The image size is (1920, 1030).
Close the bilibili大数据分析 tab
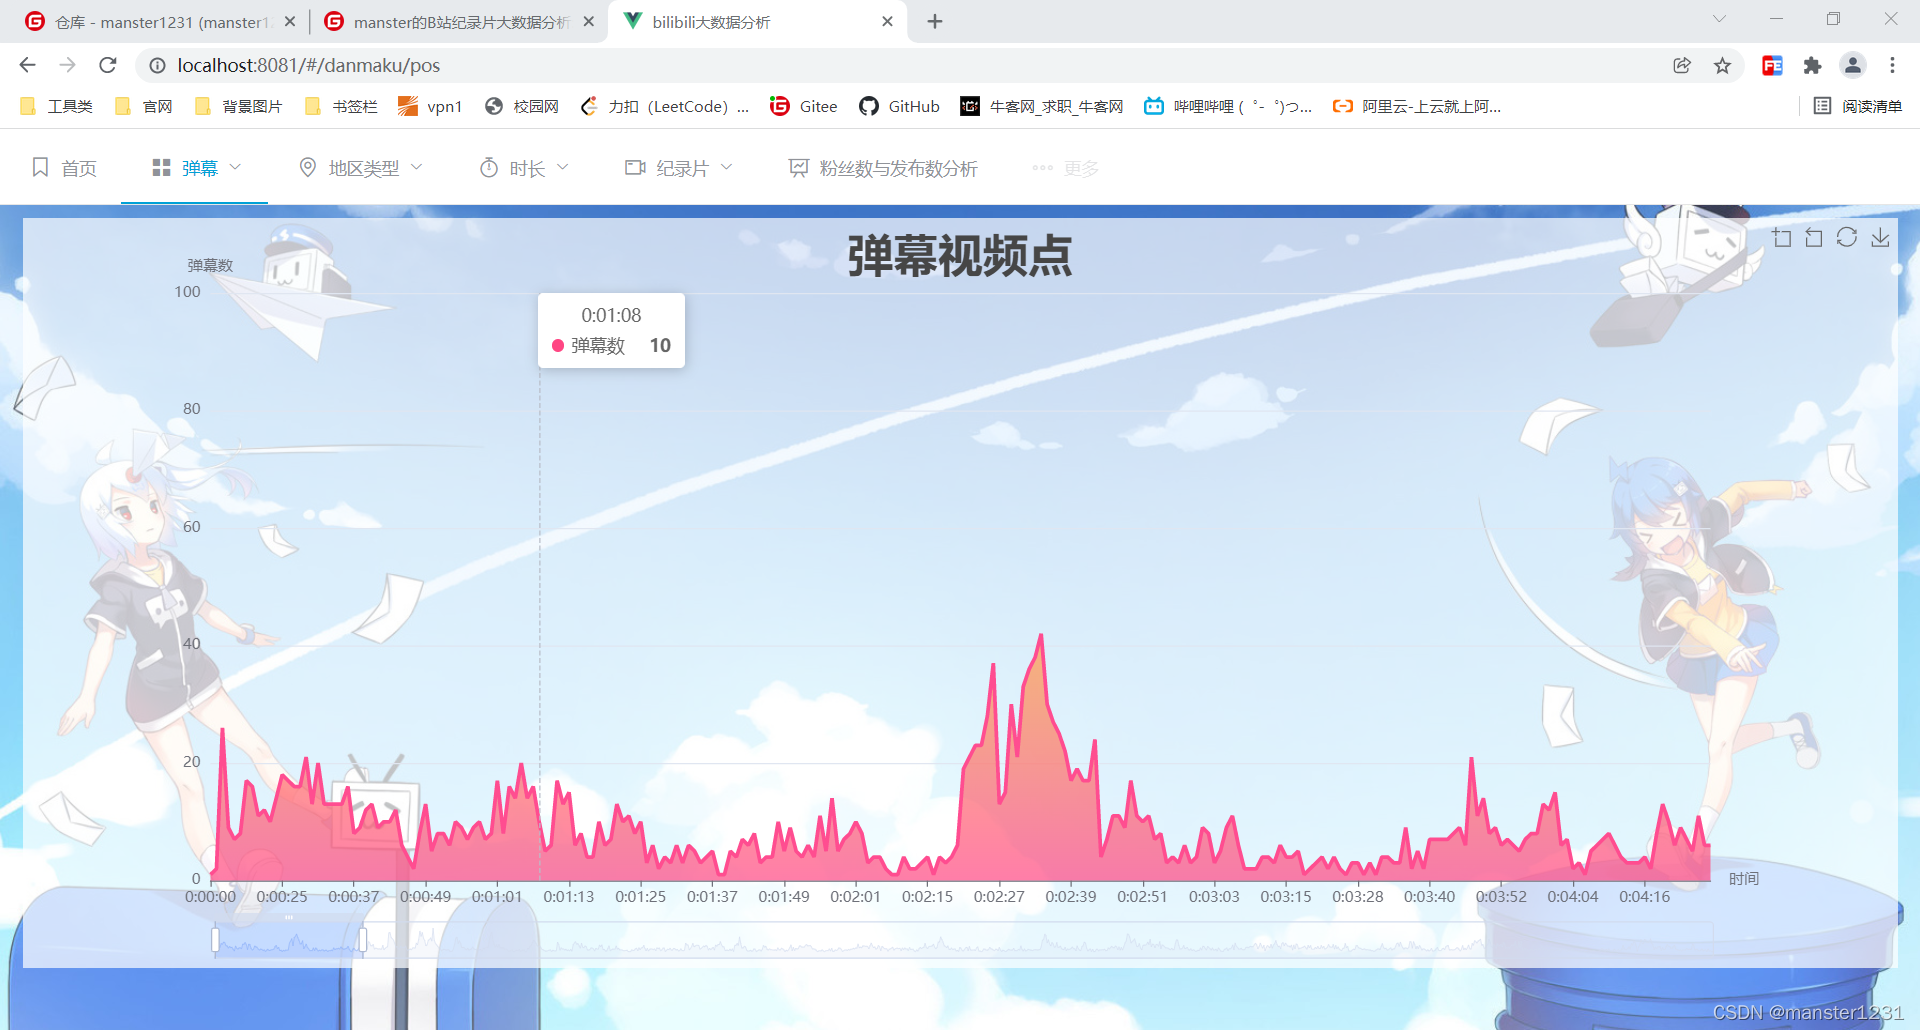887,21
